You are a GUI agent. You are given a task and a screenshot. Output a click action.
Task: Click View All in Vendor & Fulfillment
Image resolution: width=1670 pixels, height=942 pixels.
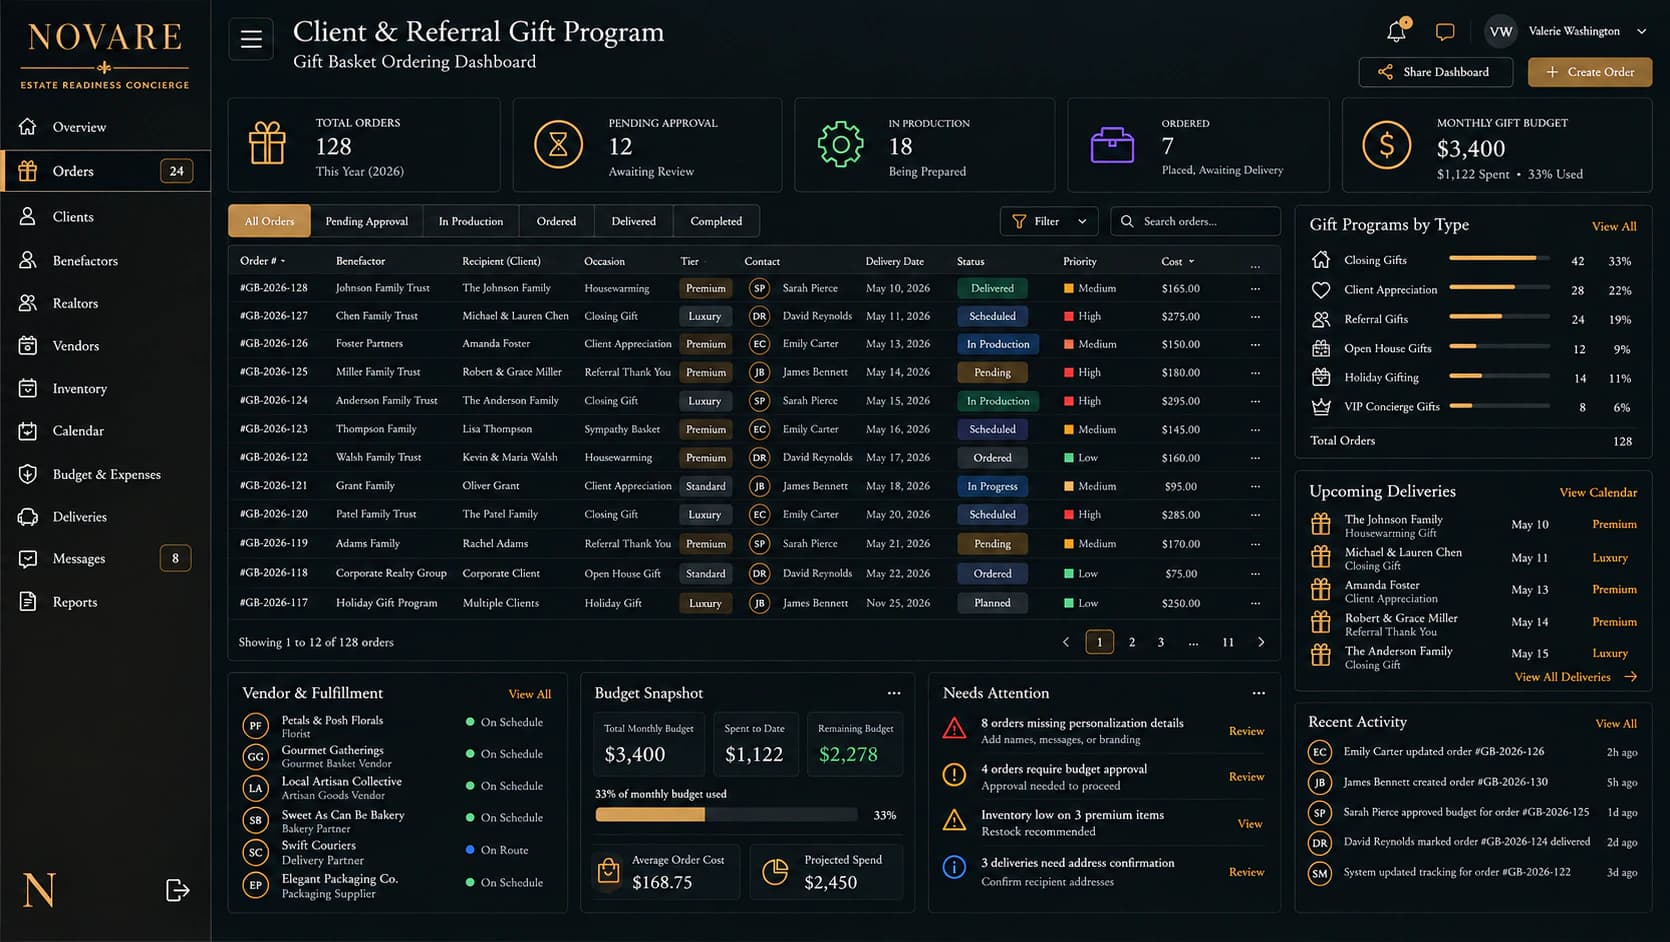coord(529,694)
